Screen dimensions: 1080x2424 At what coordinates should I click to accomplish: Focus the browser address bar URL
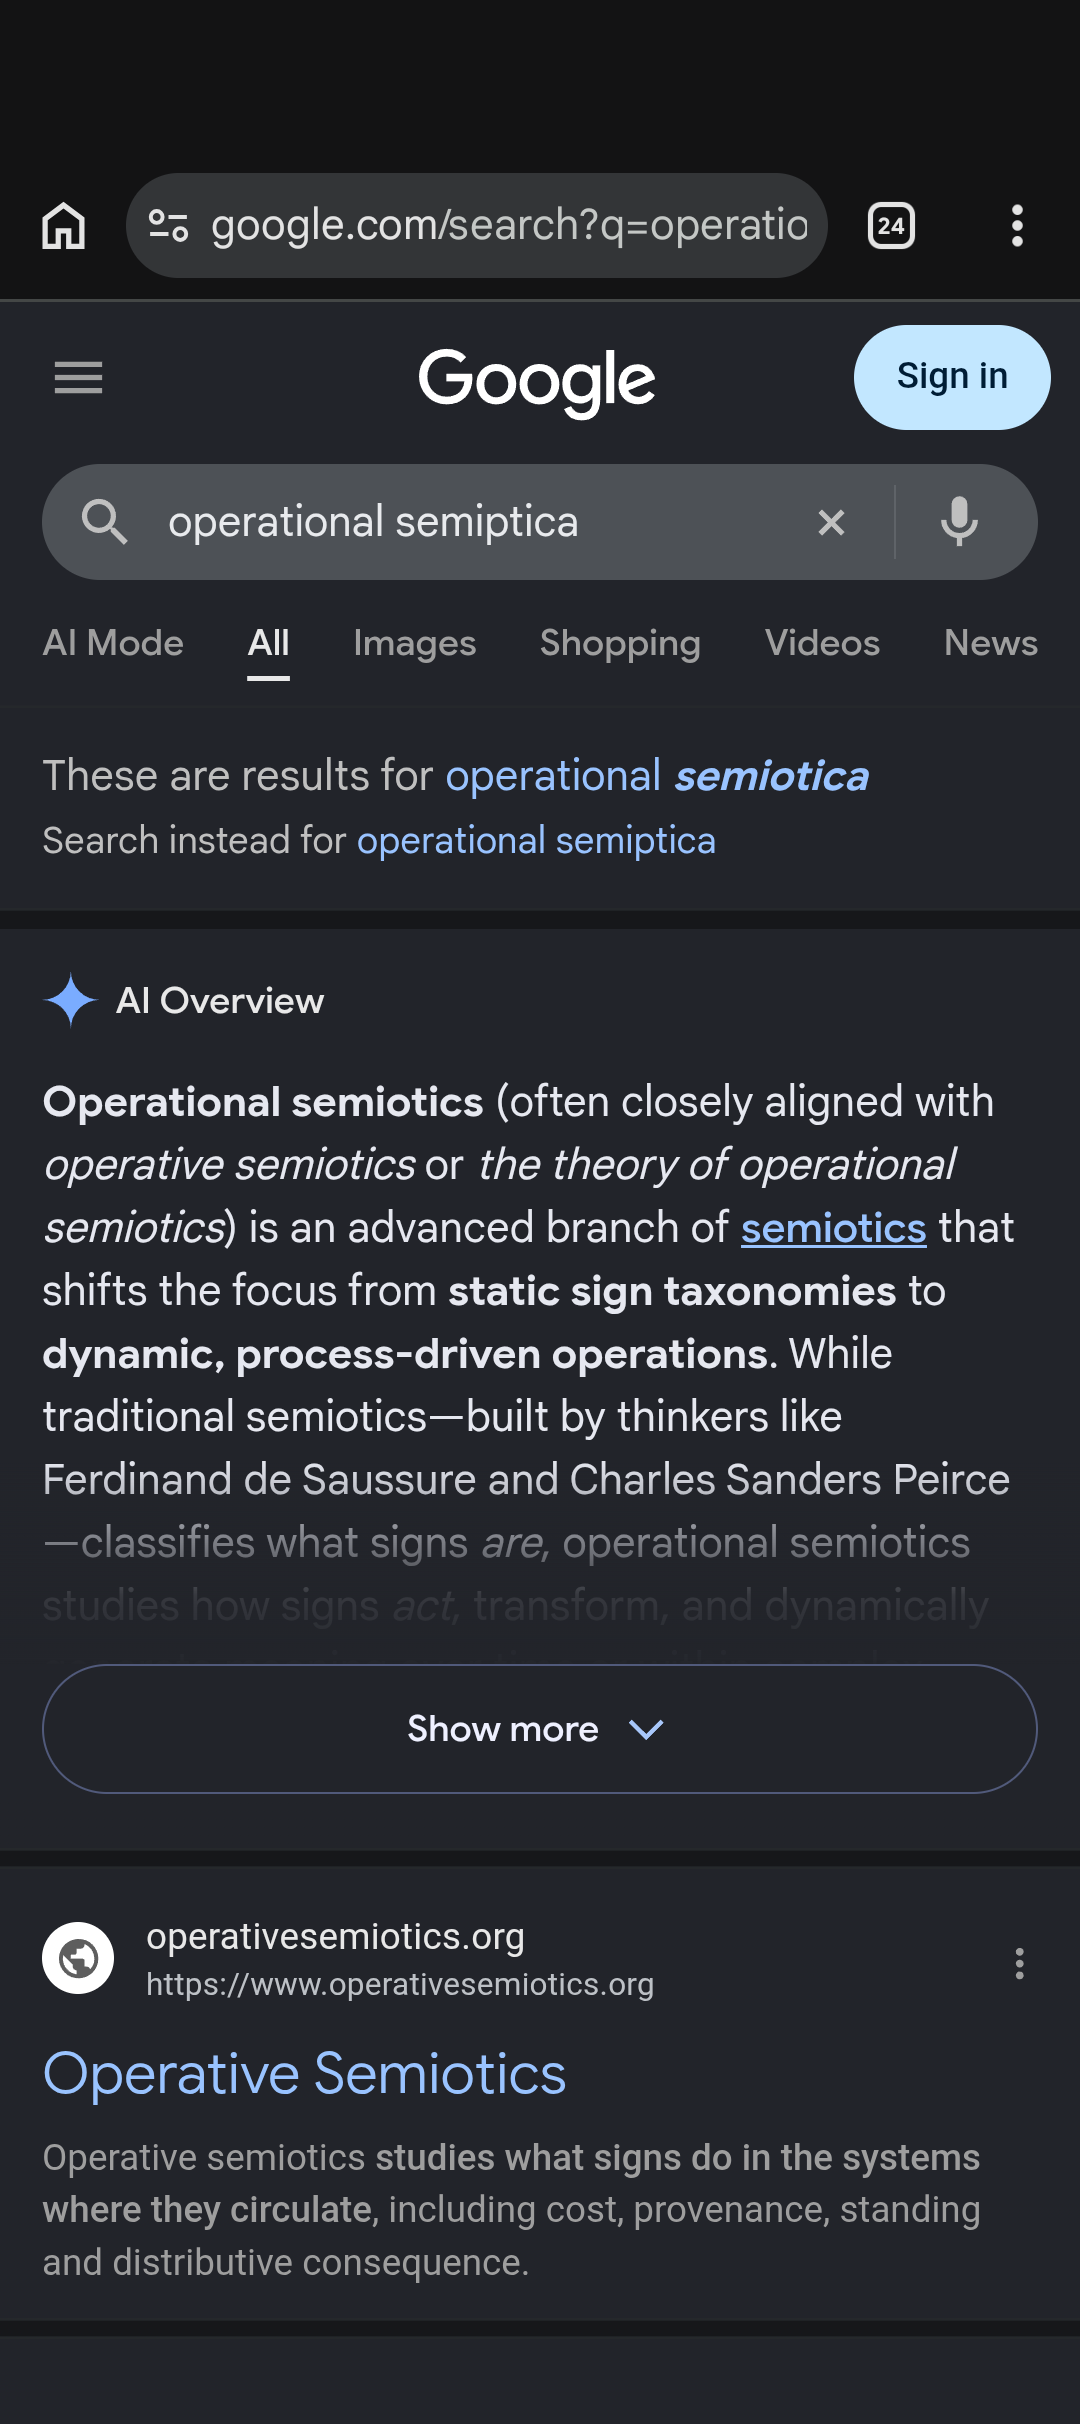tap(509, 226)
